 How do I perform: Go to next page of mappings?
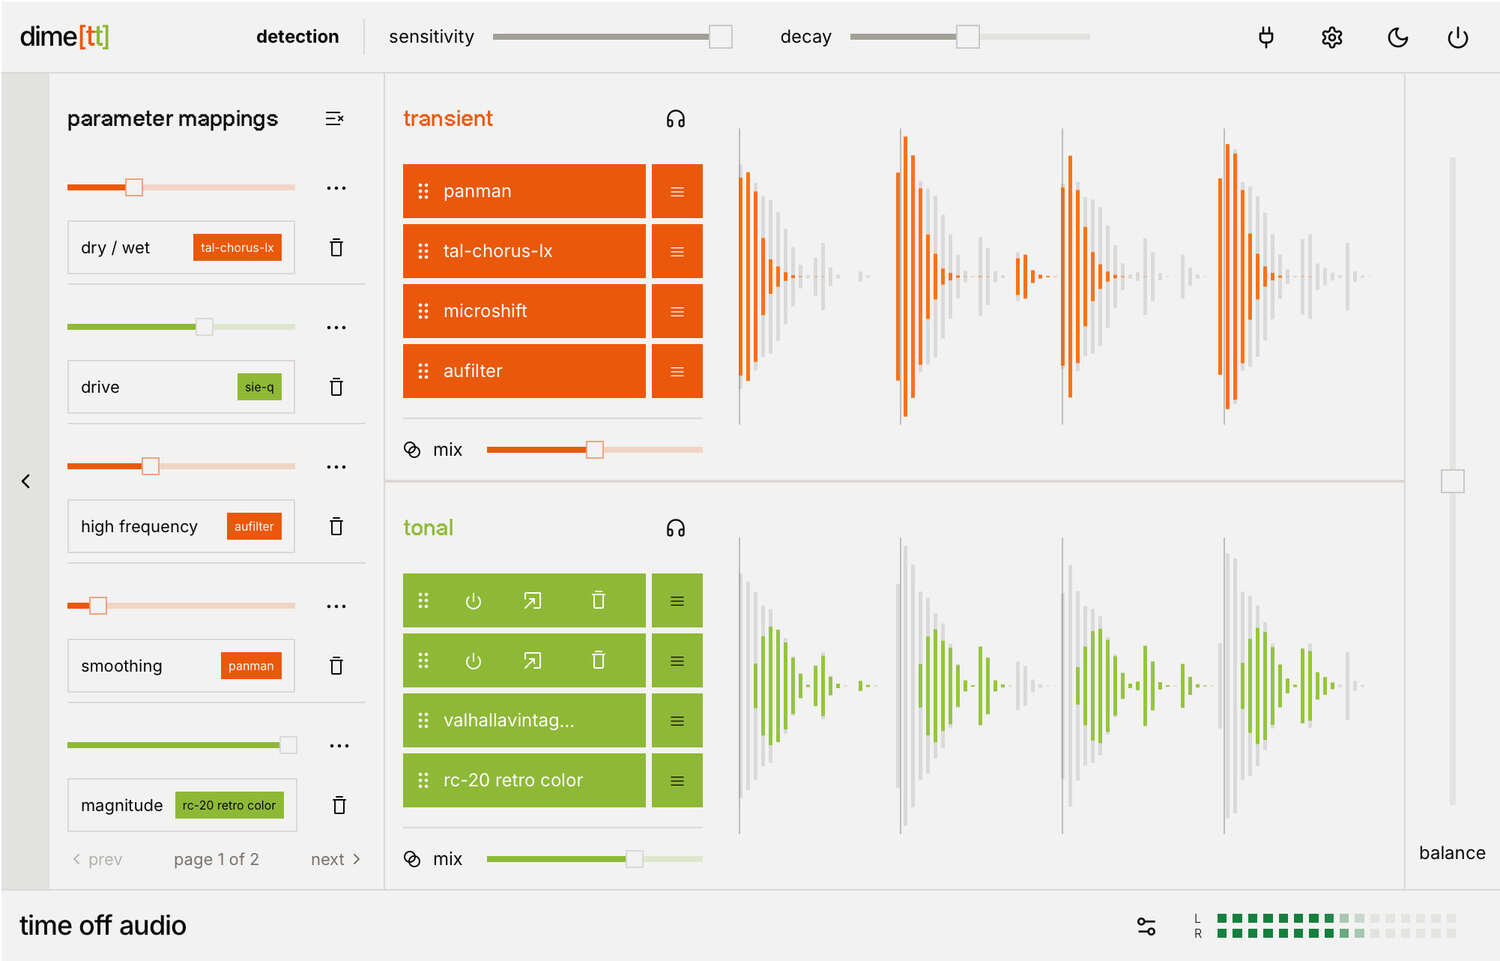(x=335, y=859)
